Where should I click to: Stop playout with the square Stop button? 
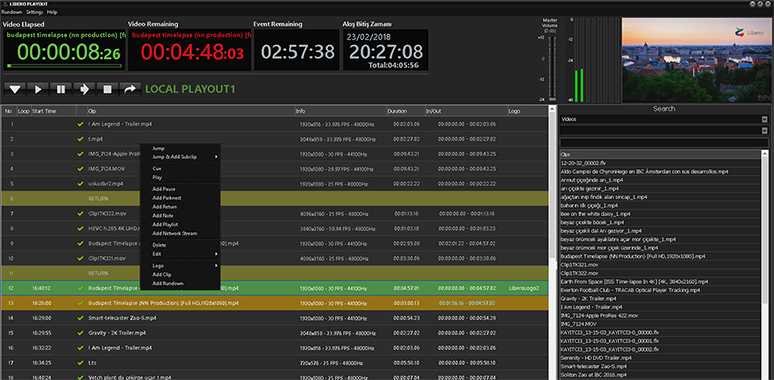pos(107,89)
